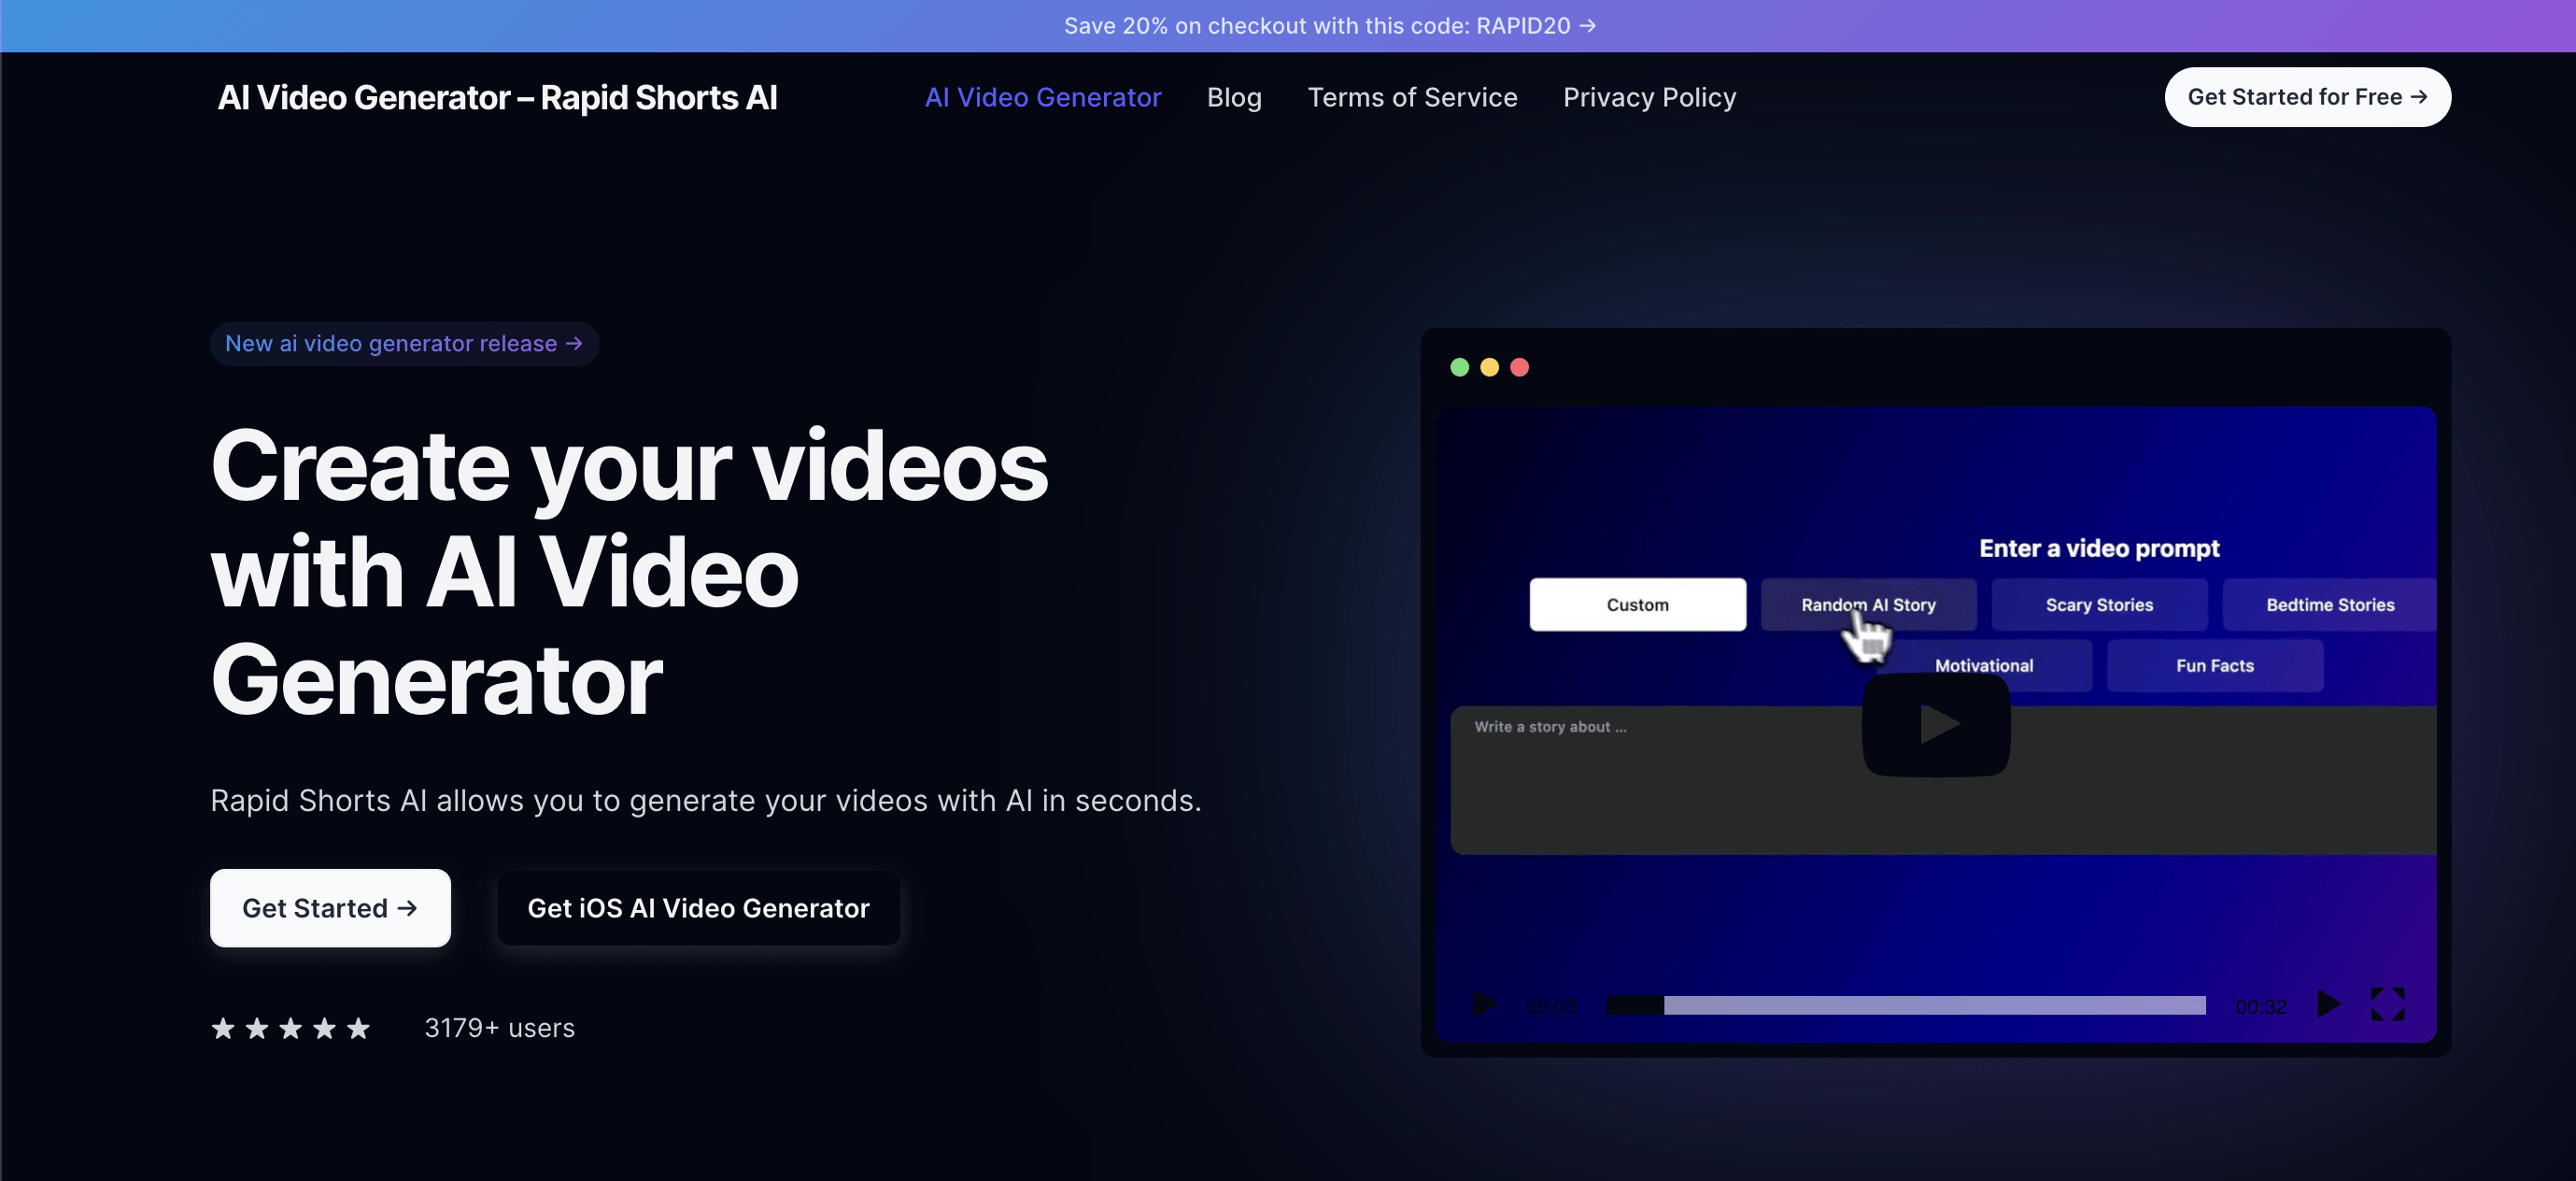
Task: Toggle video fullscreen icon
Action: pos(2387,1003)
